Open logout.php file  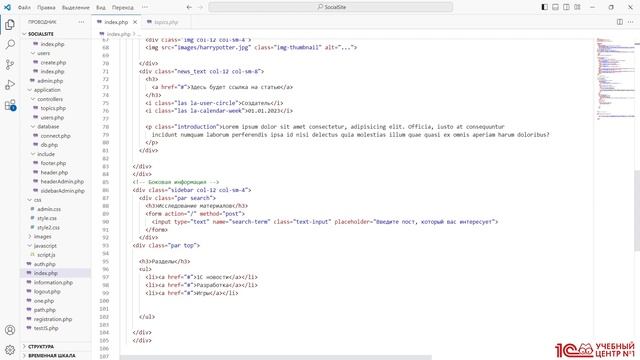[47, 291]
